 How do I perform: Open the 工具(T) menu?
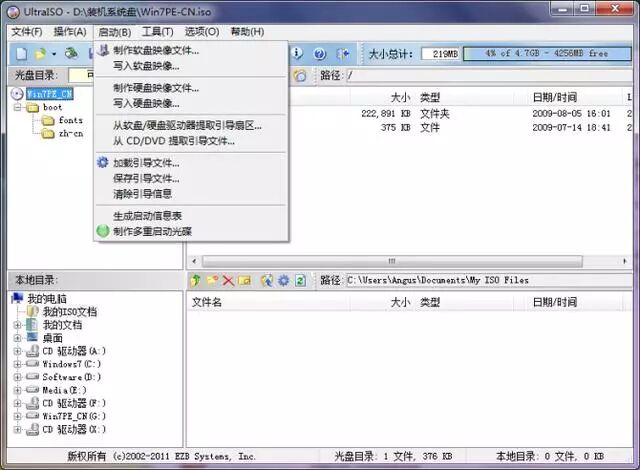pyautogui.click(x=158, y=32)
